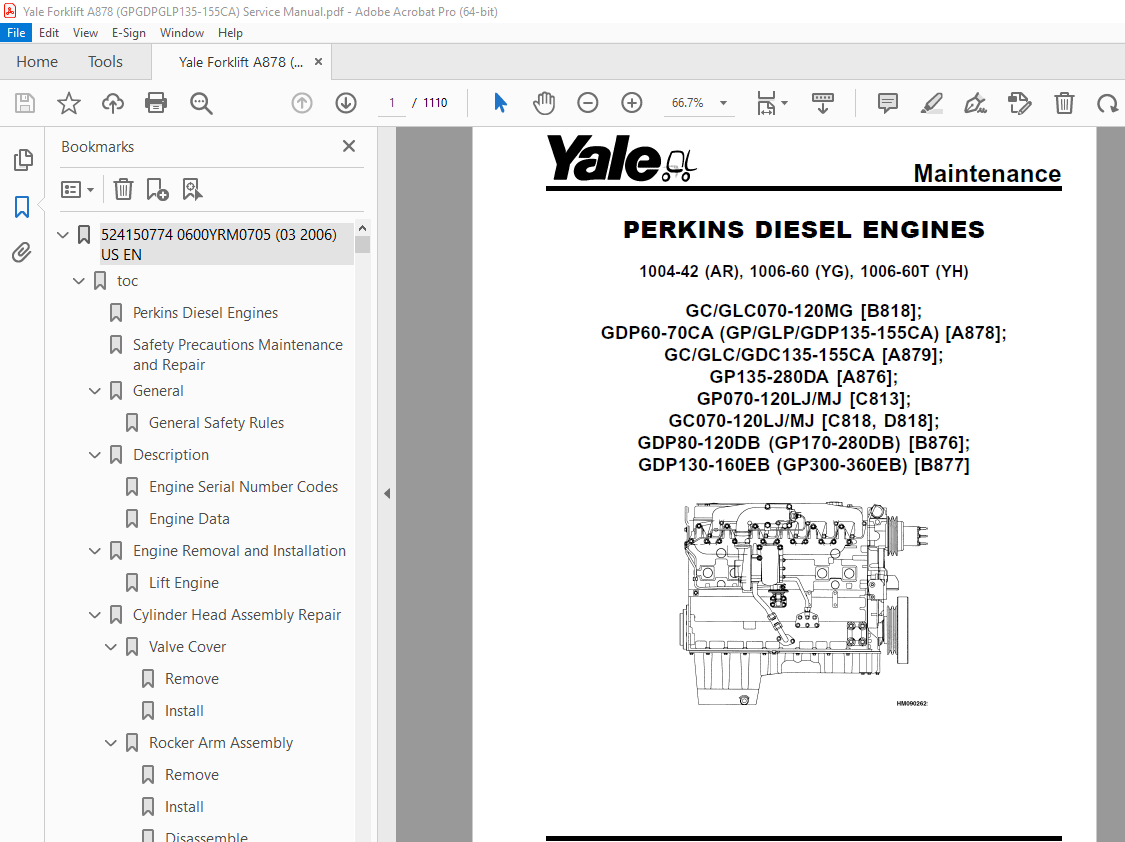The image size is (1125, 842).
Task: Collapse the Valve Cover bookmark
Action: click(110, 647)
